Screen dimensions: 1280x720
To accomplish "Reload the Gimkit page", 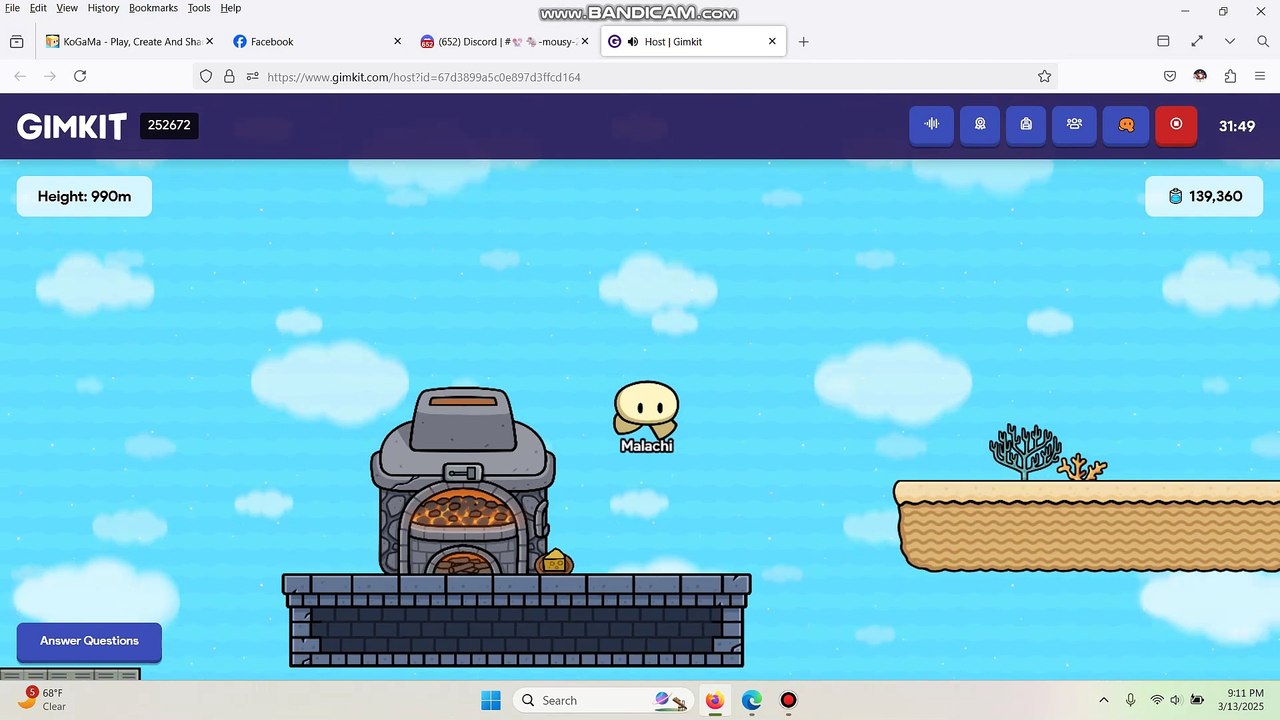I will point(80,76).
